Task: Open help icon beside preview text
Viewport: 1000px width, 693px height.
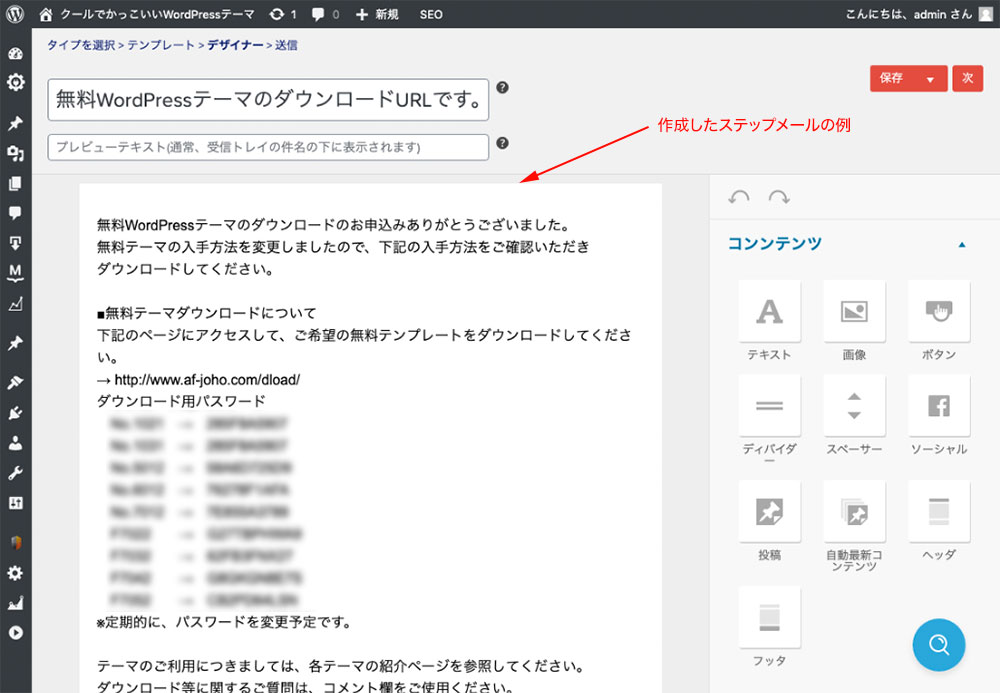Action: (x=503, y=143)
